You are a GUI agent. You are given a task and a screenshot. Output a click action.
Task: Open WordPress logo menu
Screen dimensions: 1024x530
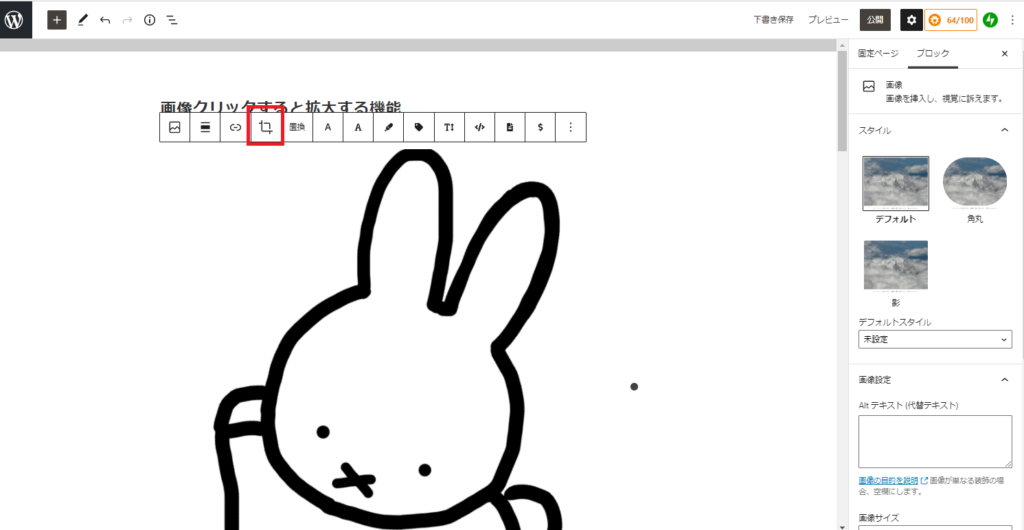pyautogui.click(x=16, y=19)
